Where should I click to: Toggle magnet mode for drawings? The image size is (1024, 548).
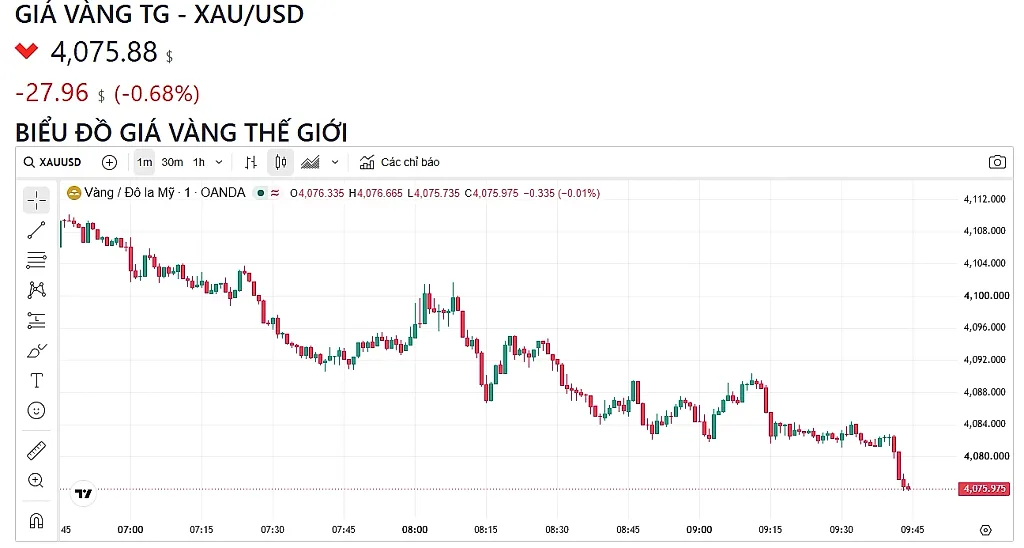37,521
